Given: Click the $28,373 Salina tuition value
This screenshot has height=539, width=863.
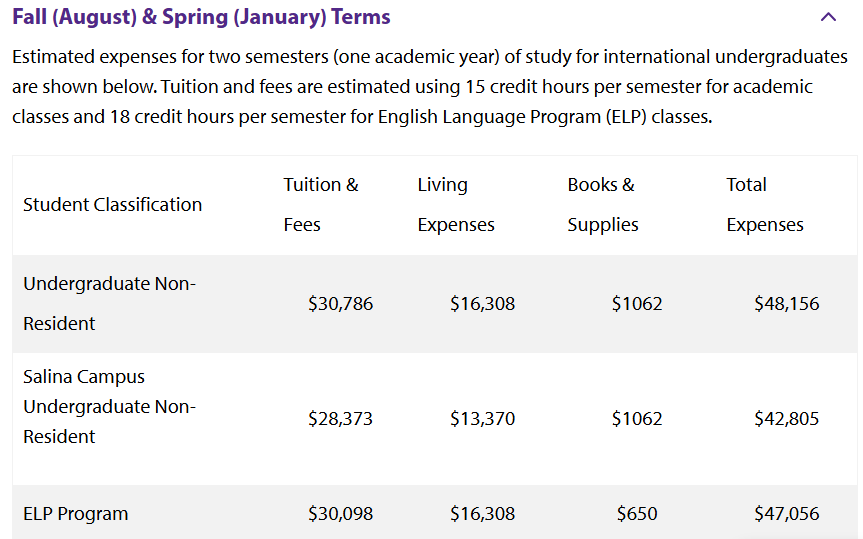Looking at the screenshot, I should pos(340,419).
